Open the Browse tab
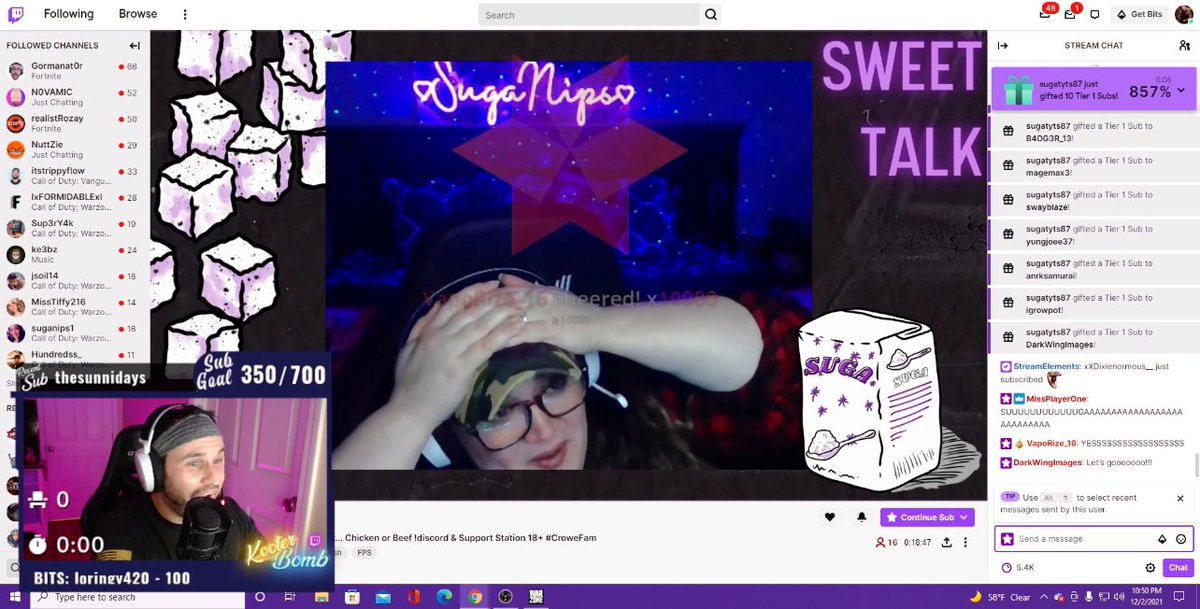The height and width of the screenshot is (609, 1200). coord(138,14)
